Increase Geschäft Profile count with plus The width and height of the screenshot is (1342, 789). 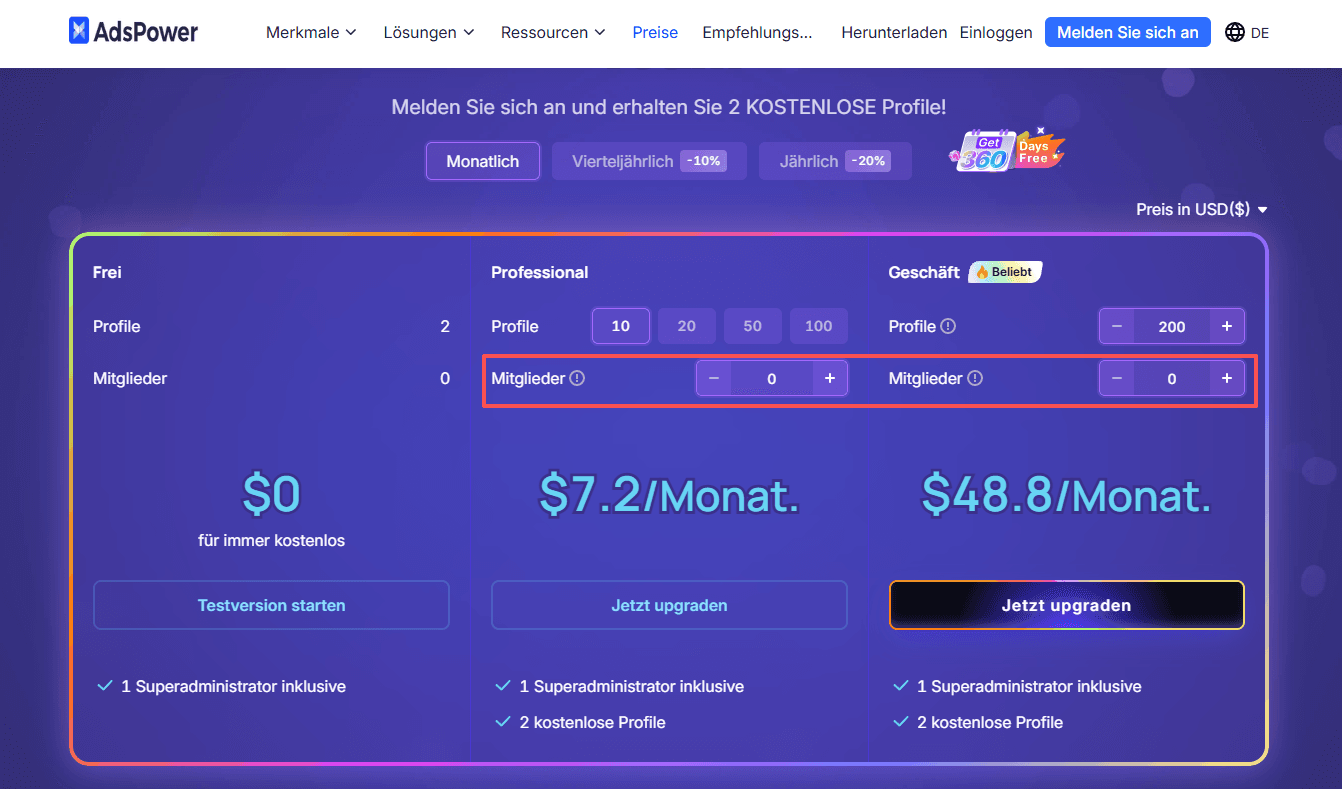(1226, 326)
